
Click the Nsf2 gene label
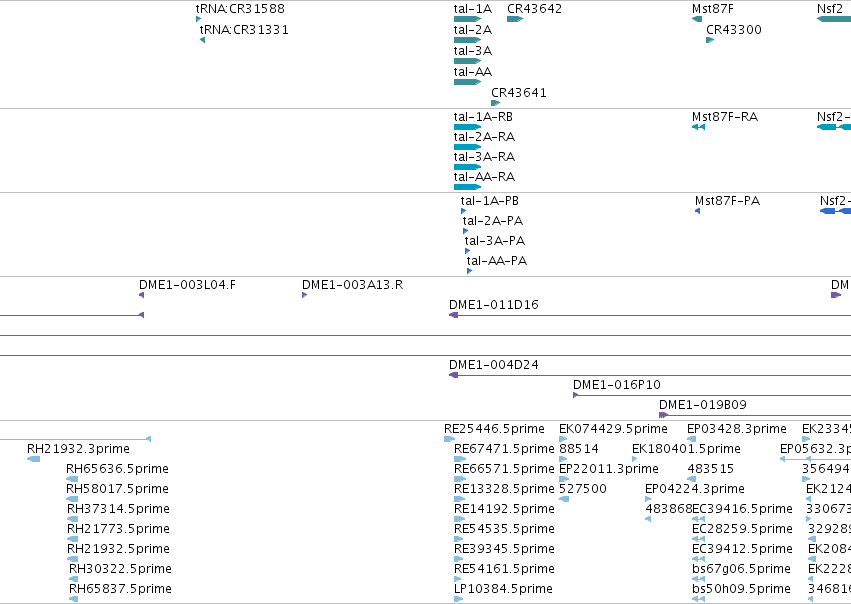tap(830, 9)
